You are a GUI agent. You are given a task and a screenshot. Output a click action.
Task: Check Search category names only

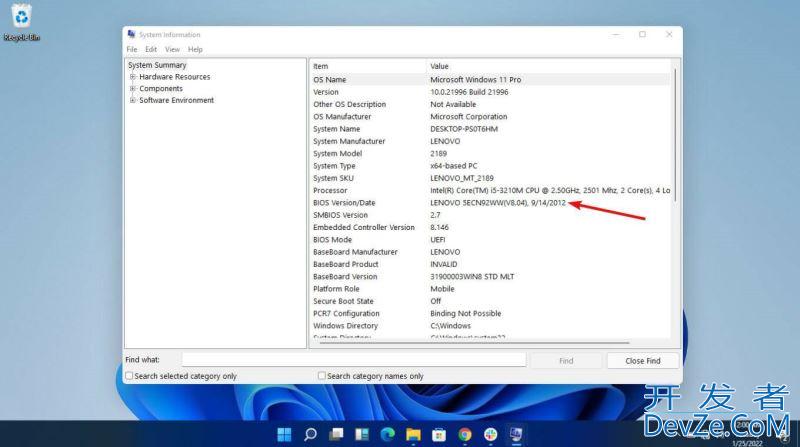point(322,376)
